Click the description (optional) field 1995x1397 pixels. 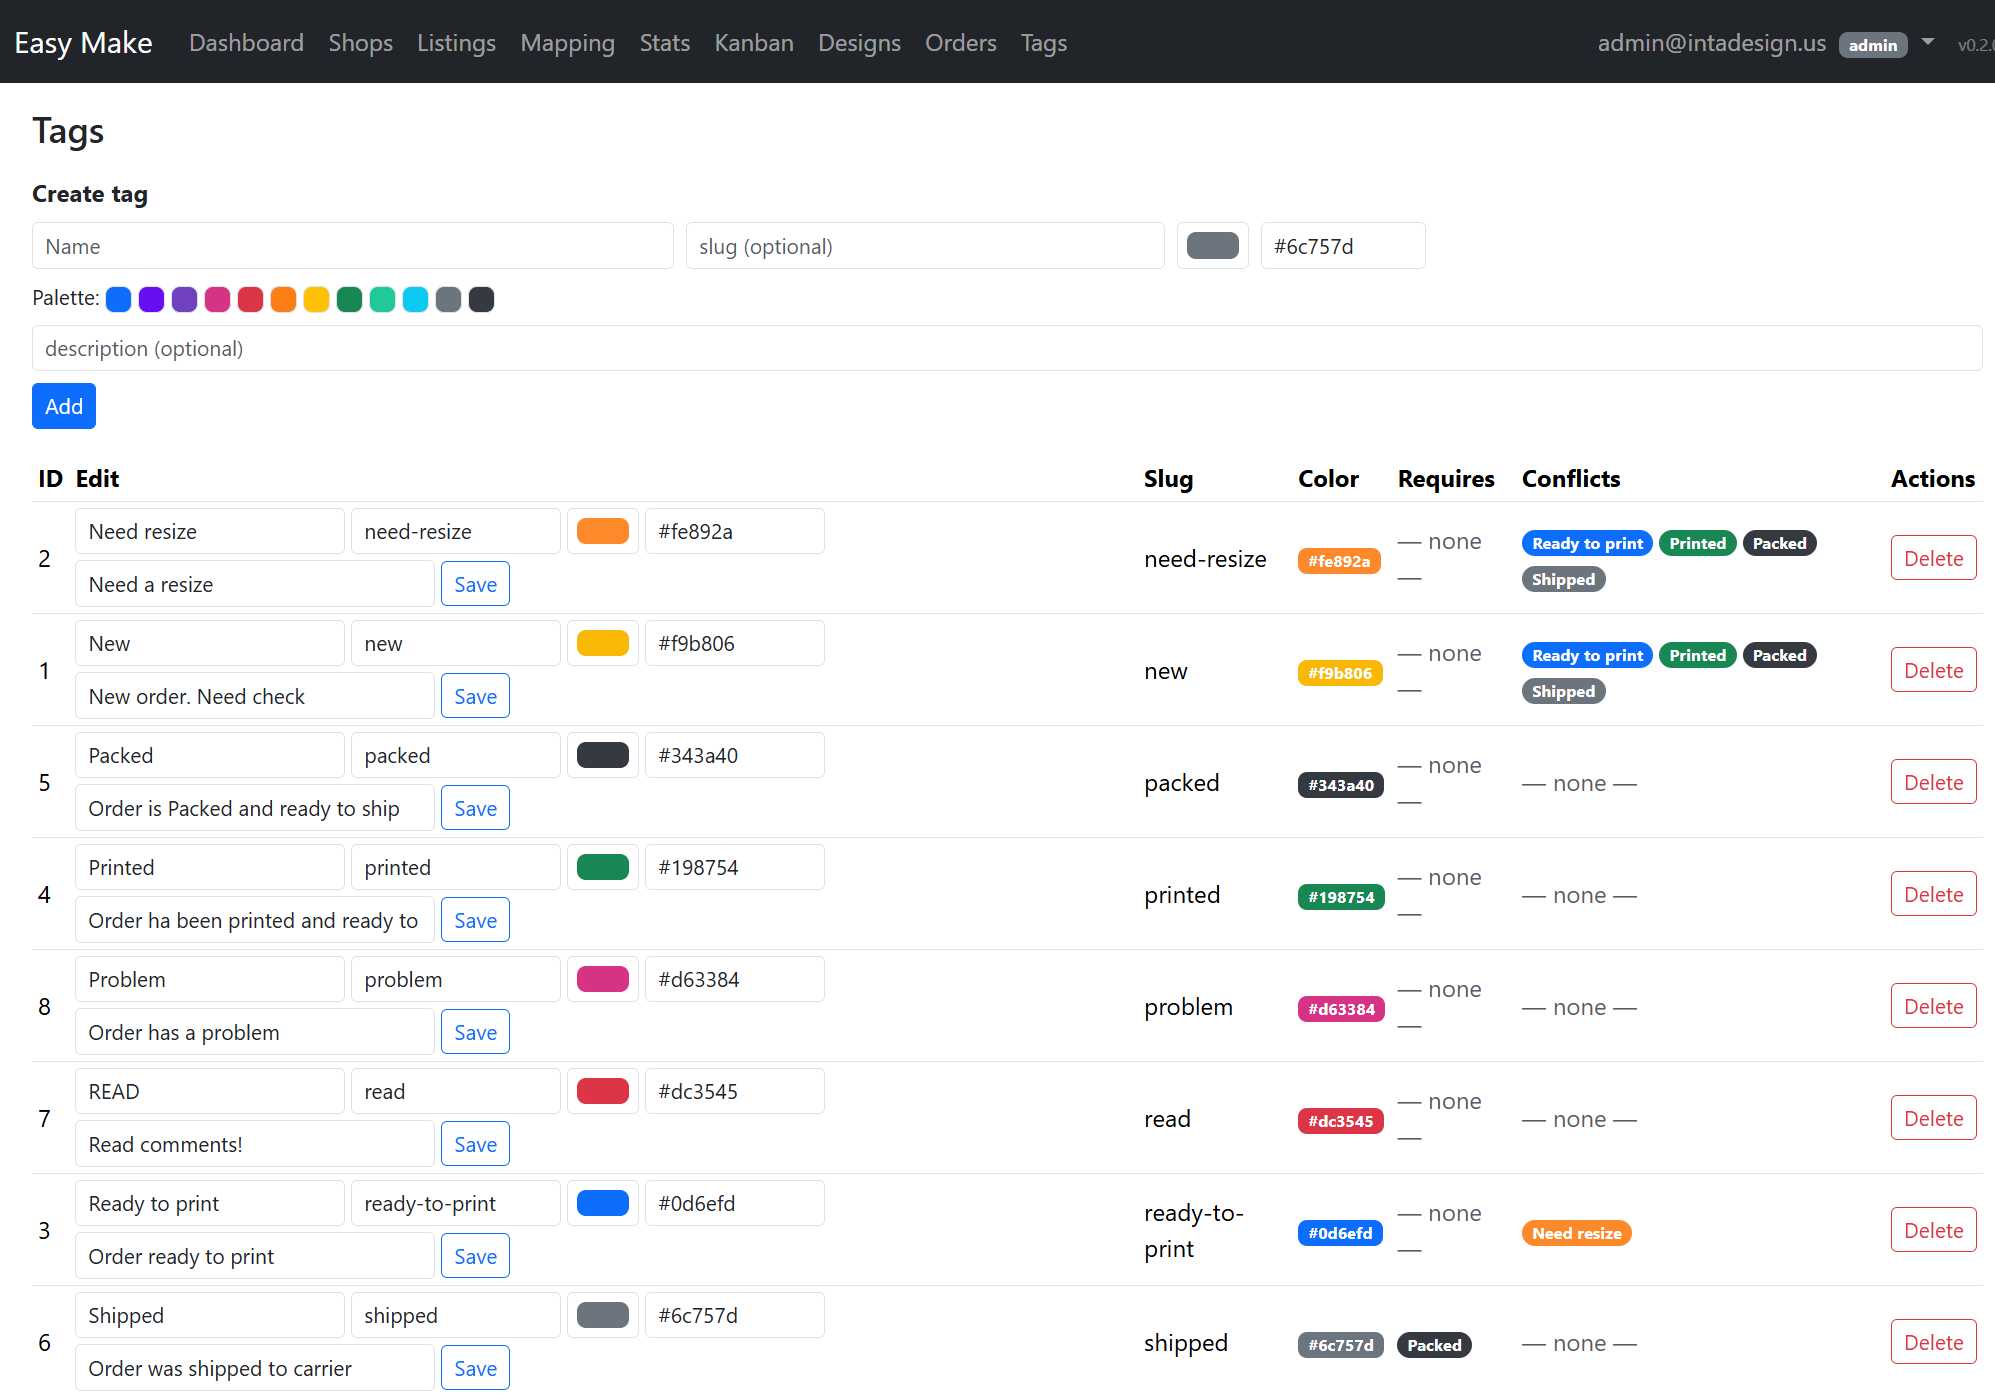1006,348
